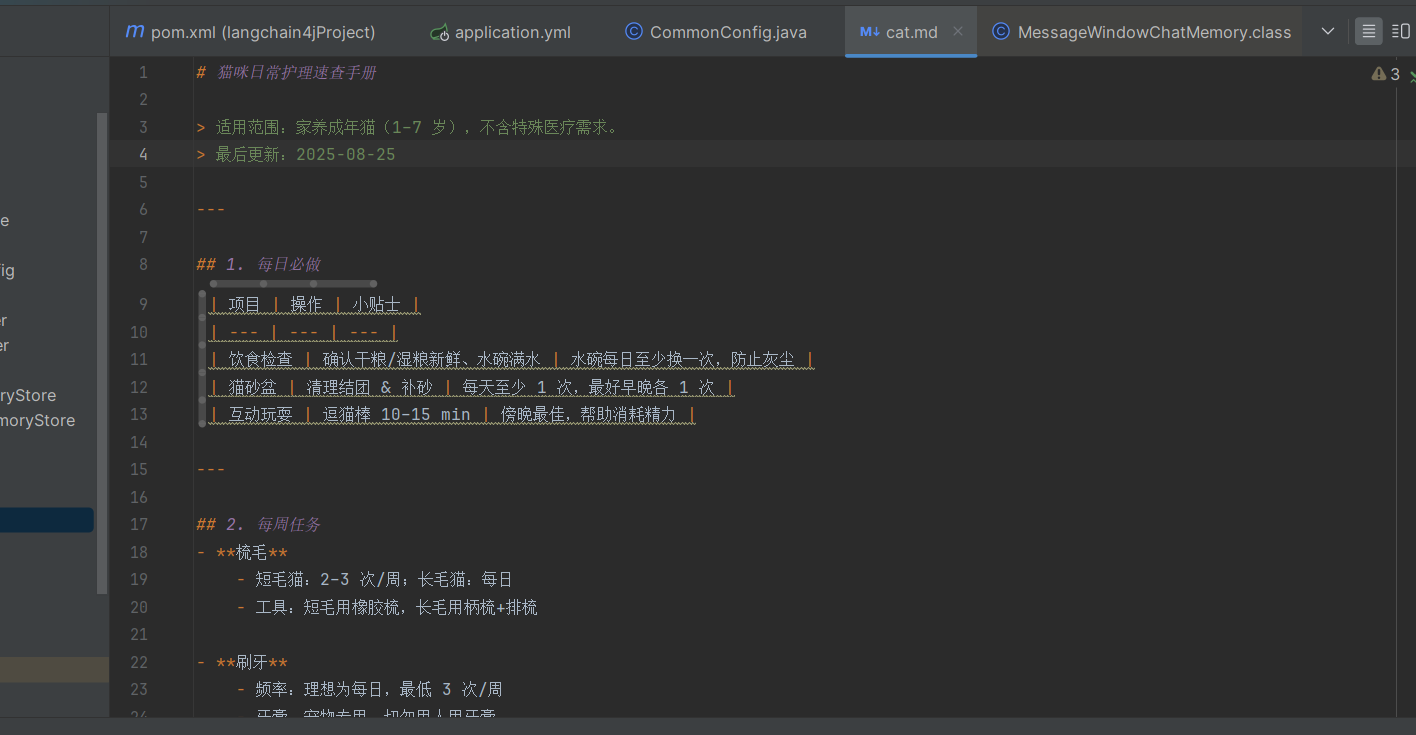Switch to the pom.xml (langchain4jProject) tab
This screenshot has height=735, width=1416.
click(250, 32)
